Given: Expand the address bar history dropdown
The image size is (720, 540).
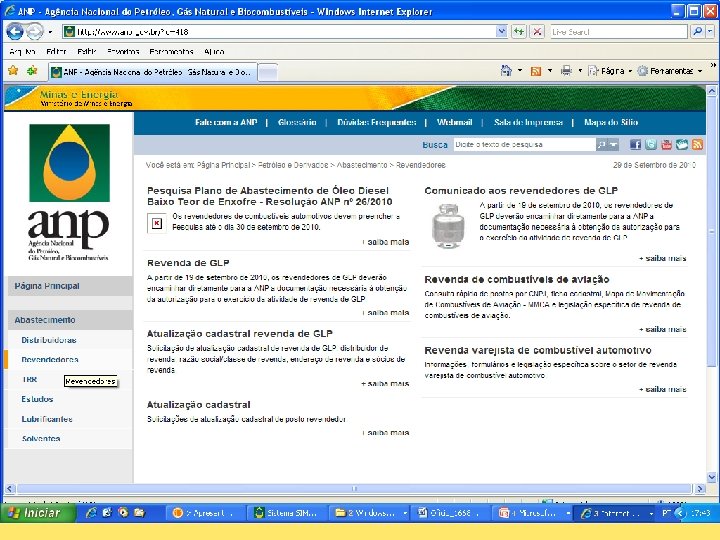Looking at the screenshot, I should coord(502,32).
